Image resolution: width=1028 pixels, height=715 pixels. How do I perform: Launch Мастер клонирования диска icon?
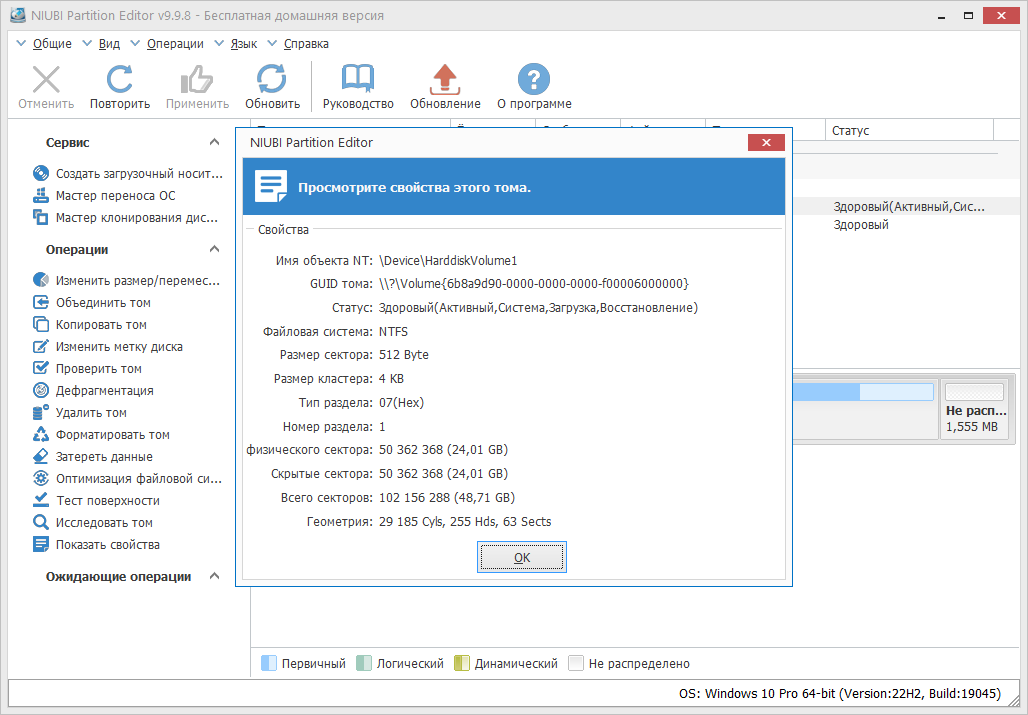(41, 218)
